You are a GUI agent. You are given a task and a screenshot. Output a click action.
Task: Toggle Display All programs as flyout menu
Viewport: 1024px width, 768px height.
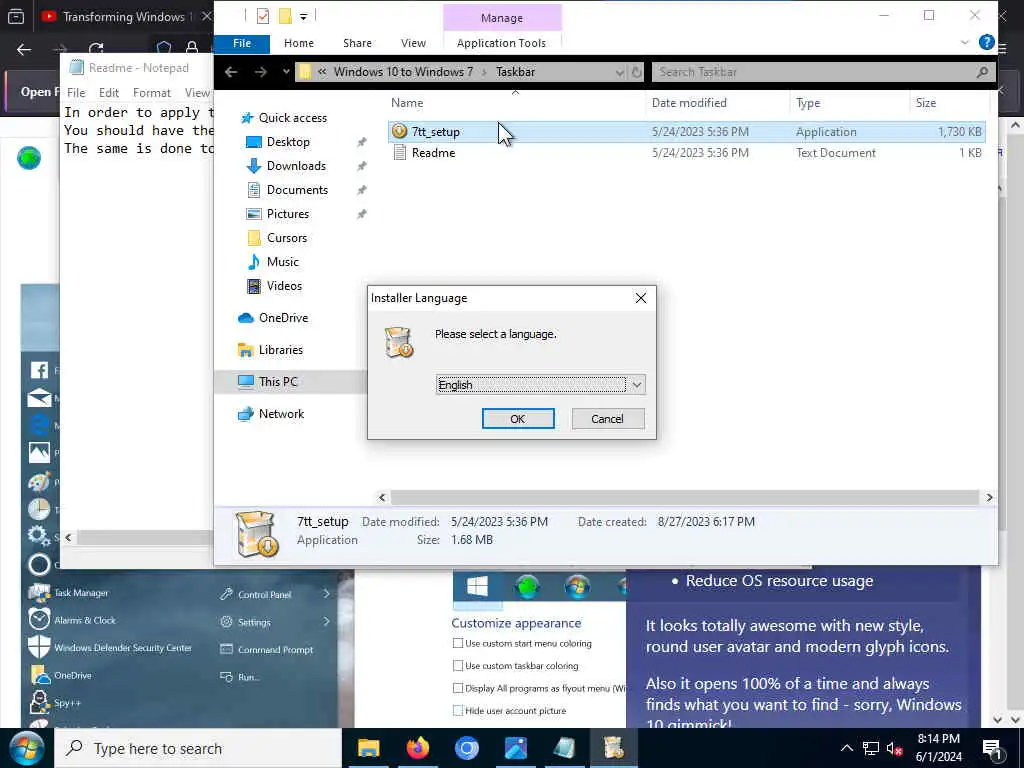(458, 688)
